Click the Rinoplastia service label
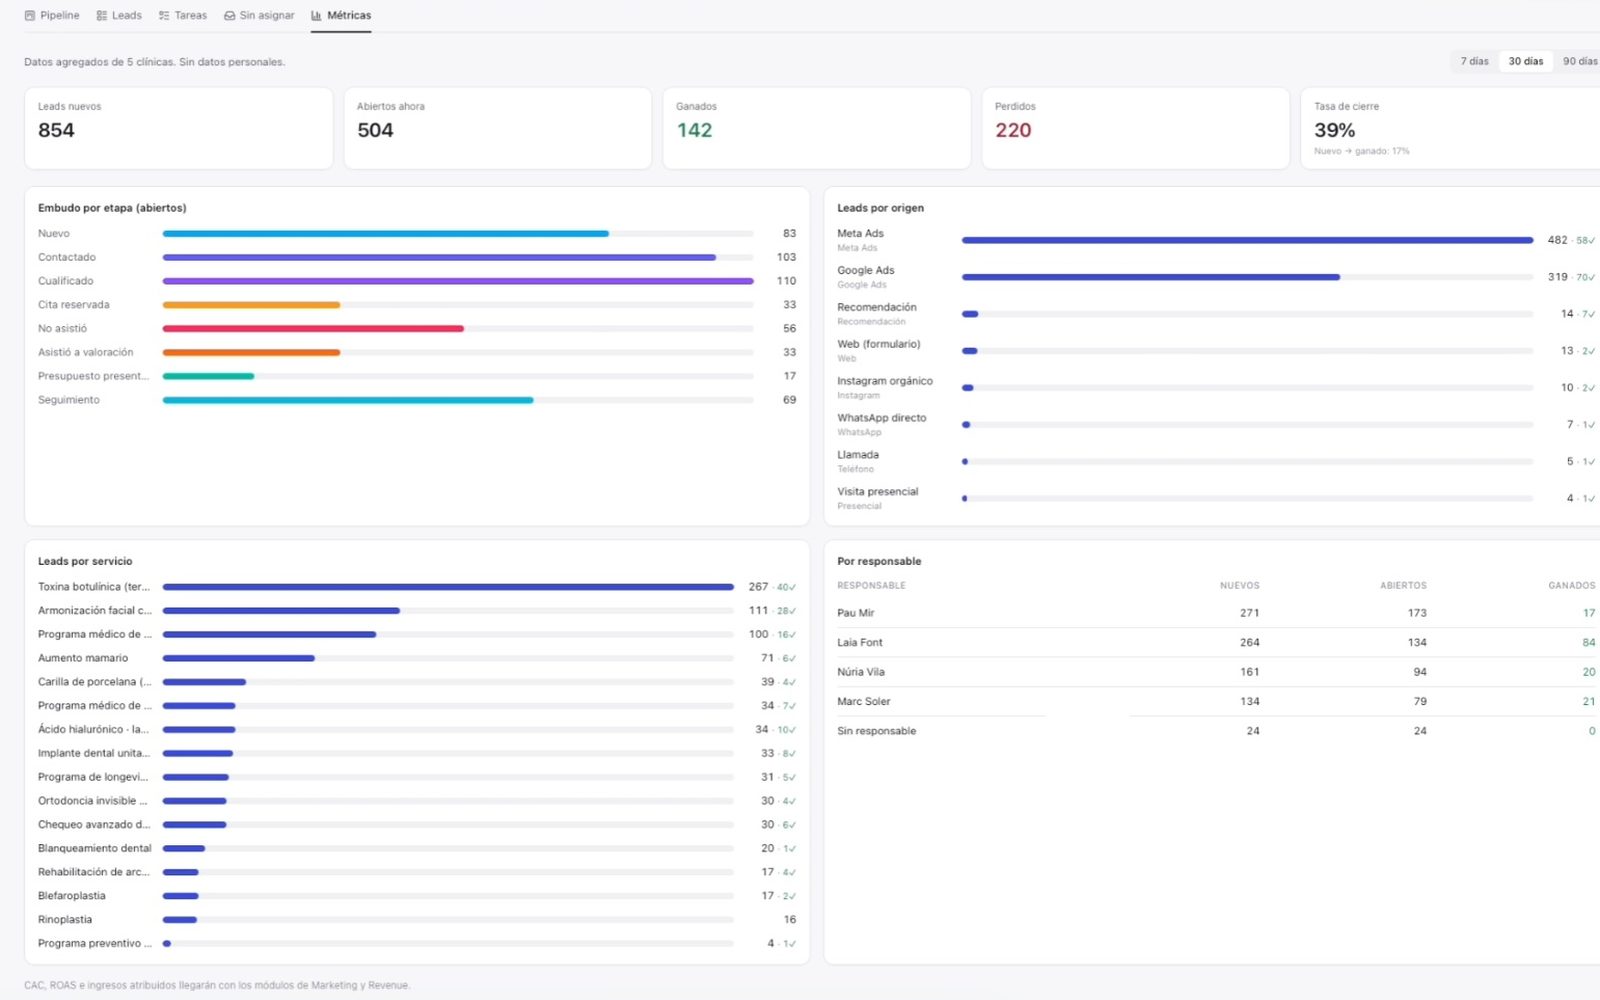The height and width of the screenshot is (1000, 1600). click(x=65, y=920)
